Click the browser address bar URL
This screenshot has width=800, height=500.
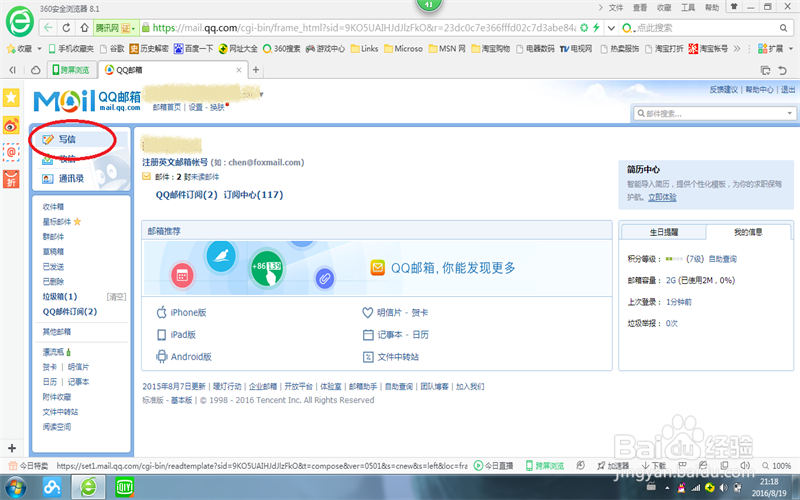pyautogui.click(x=364, y=28)
